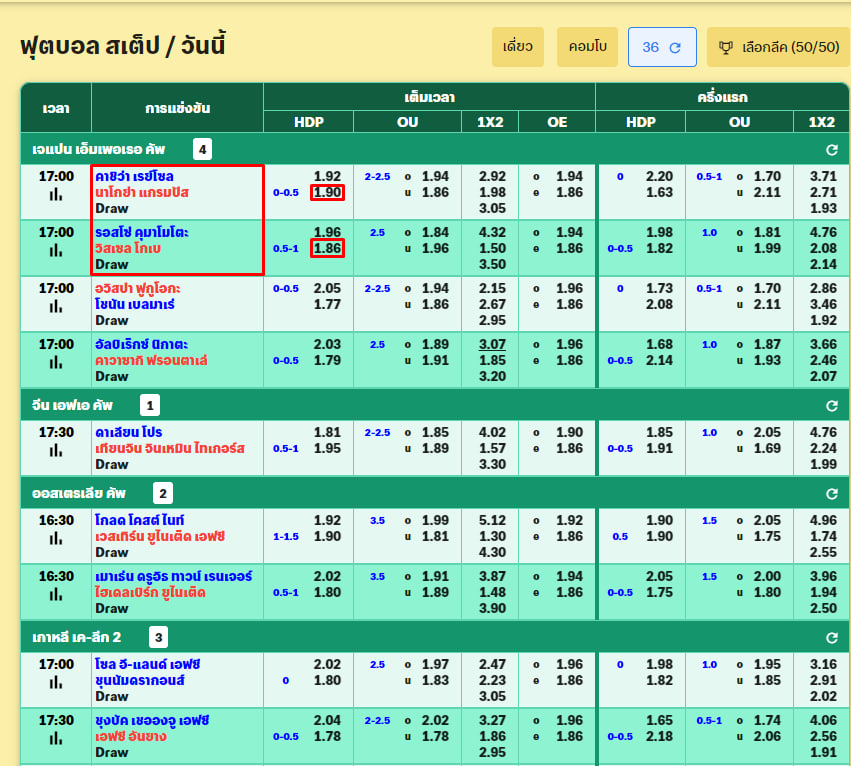View stats chart icon for Roasso Kumamoto match
This screenshot has width=851, height=766.
pos(56,250)
